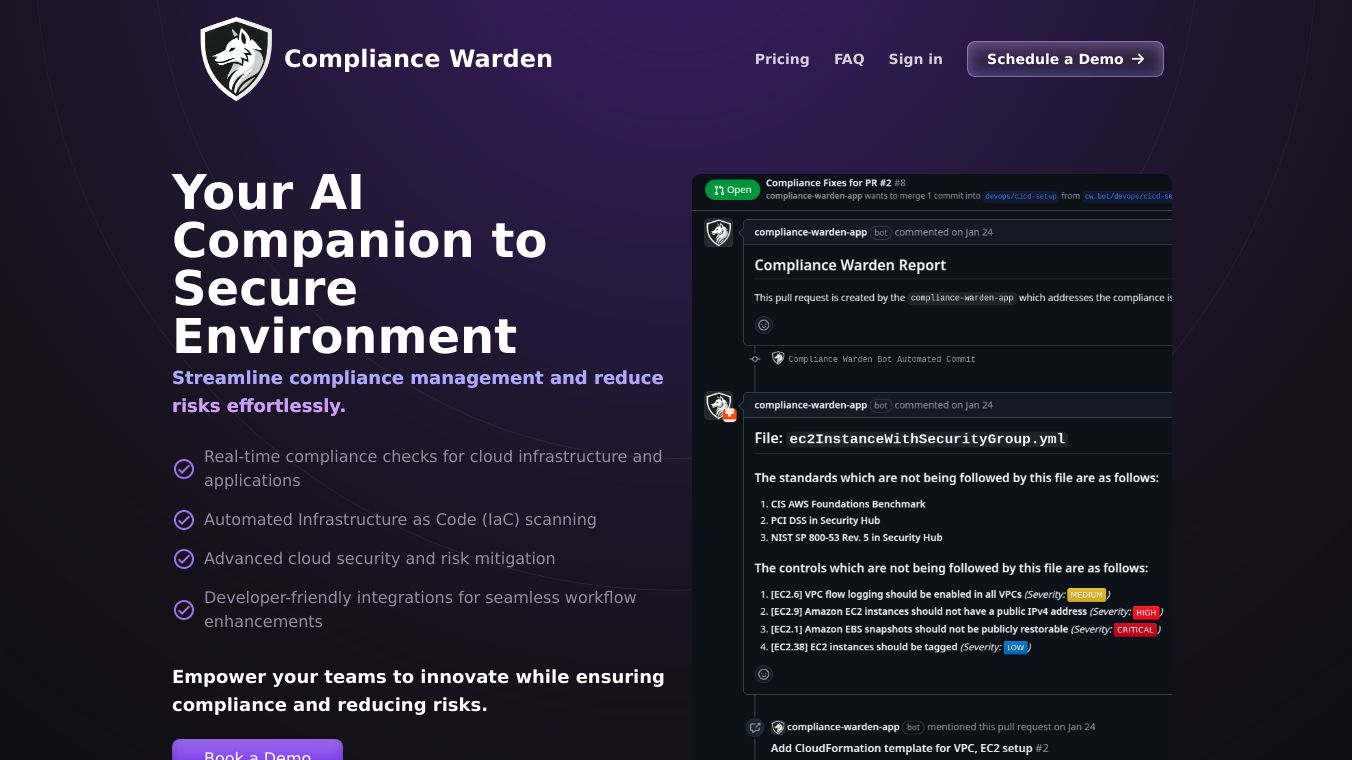
Task: Click the devops/cicd-setup target branch label
Action: [1020, 196]
